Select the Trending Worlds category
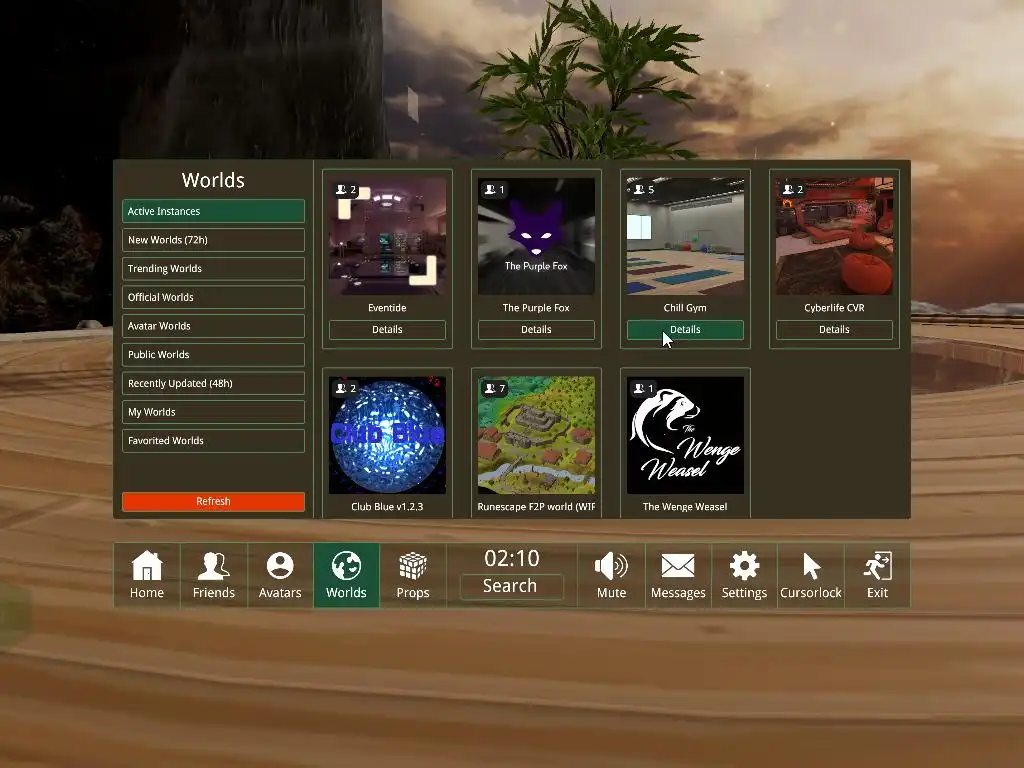The image size is (1024, 768). 213,268
